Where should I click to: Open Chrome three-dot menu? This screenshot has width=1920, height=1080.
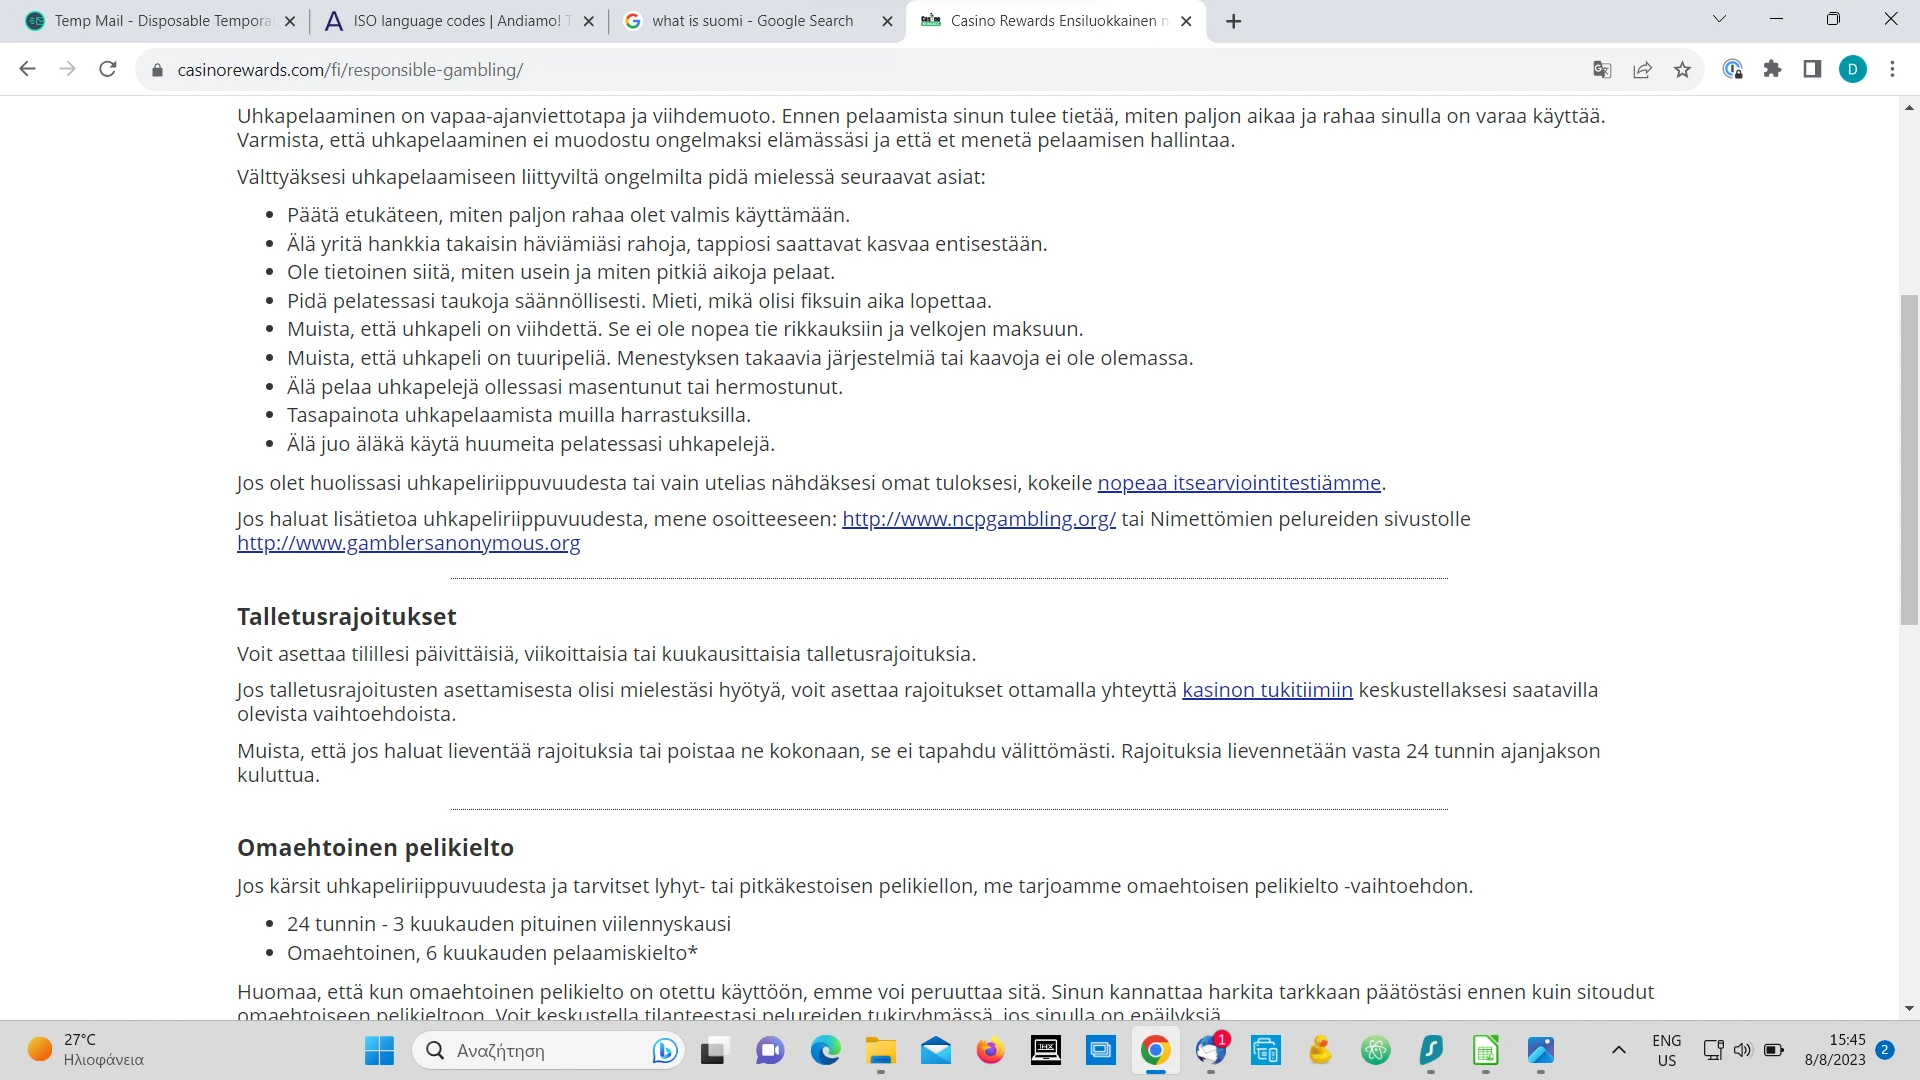(x=1892, y=69)
